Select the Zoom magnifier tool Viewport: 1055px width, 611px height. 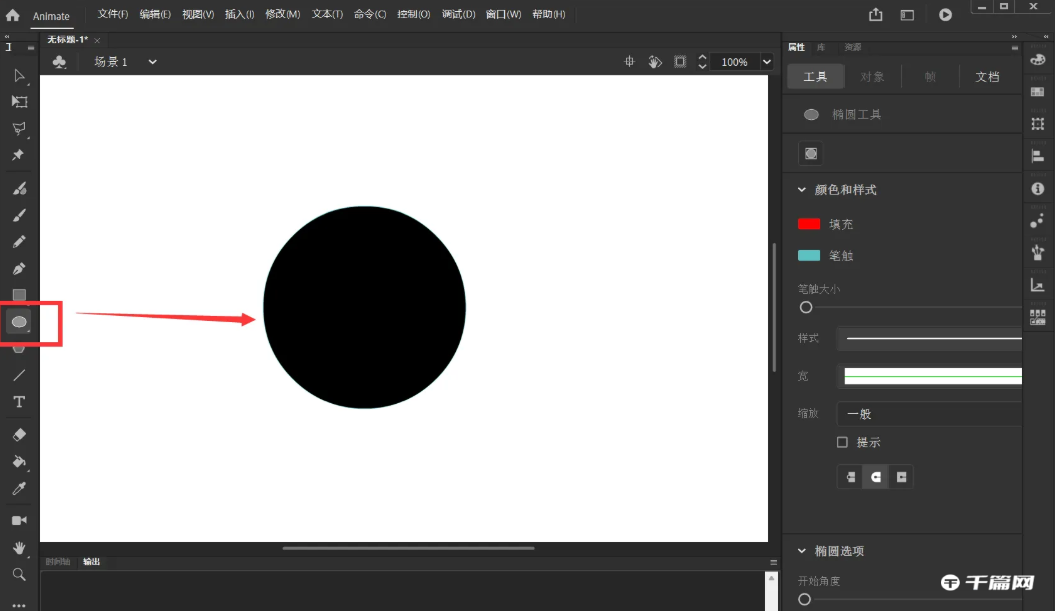point(18,574)
